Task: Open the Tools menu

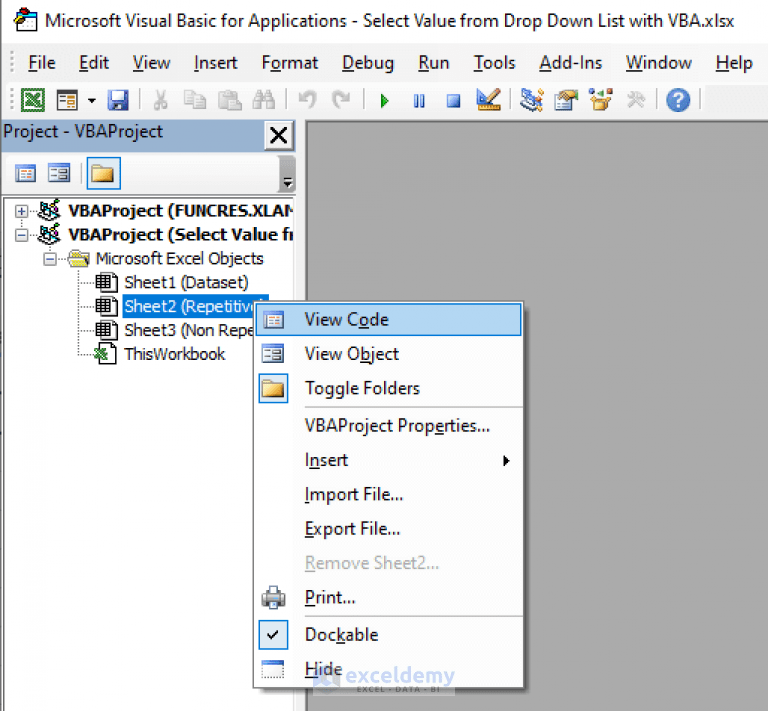Action: [x=494, y=63]
